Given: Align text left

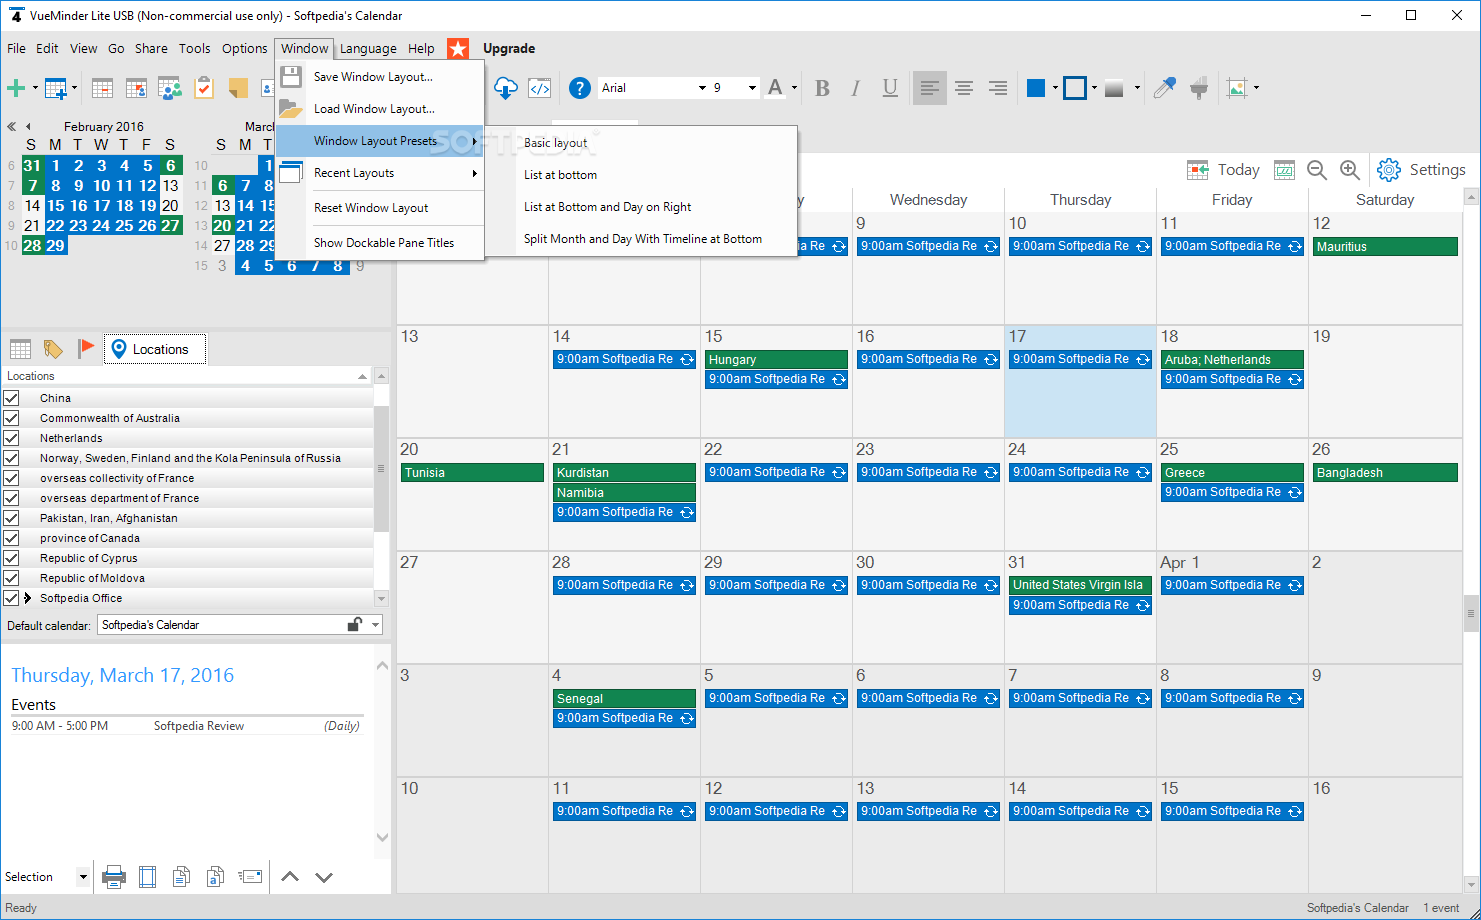Looking at the screenshot, I should point(929,88).
